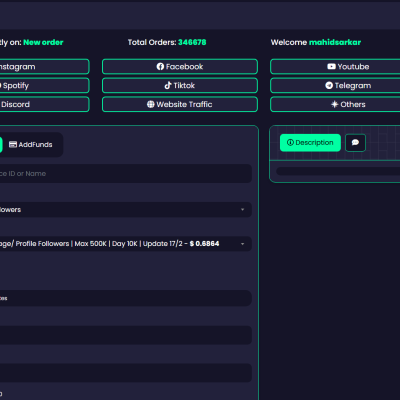The image size is (400, 400).
Task: Click the Telegram paper plane icon
Action: 329,85
